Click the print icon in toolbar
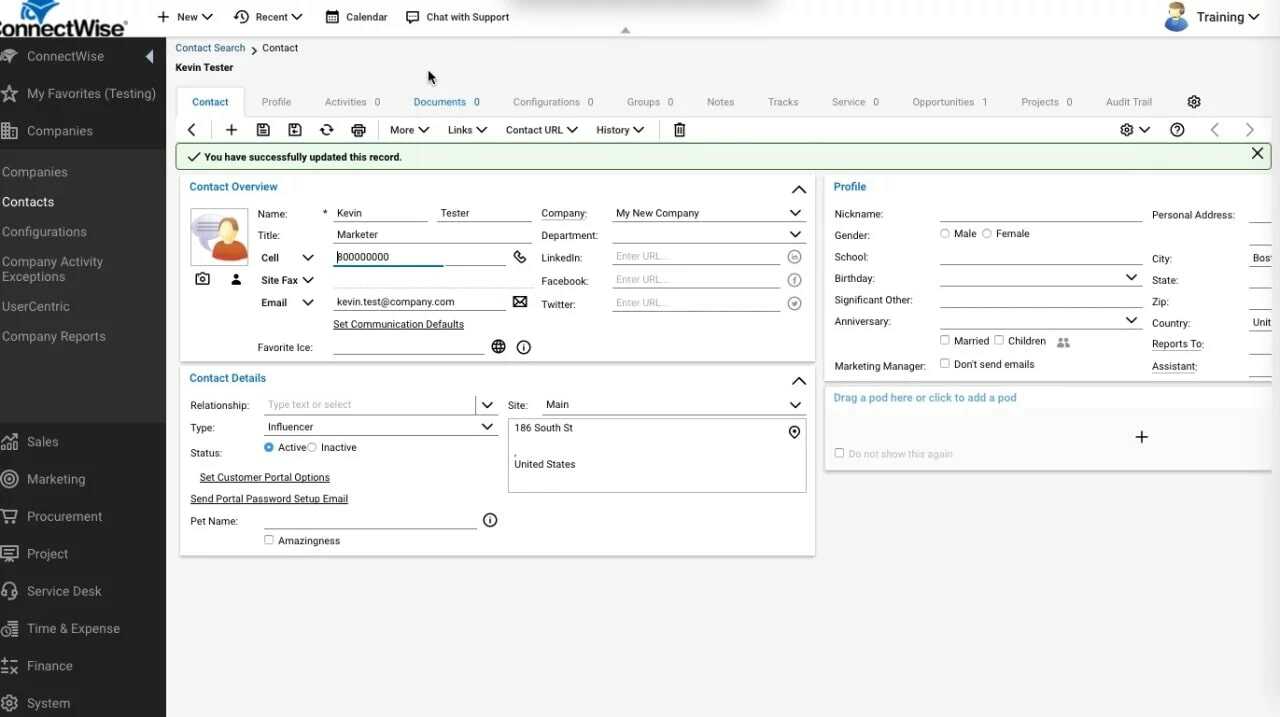1280x717 pixels. click(358, 130)
